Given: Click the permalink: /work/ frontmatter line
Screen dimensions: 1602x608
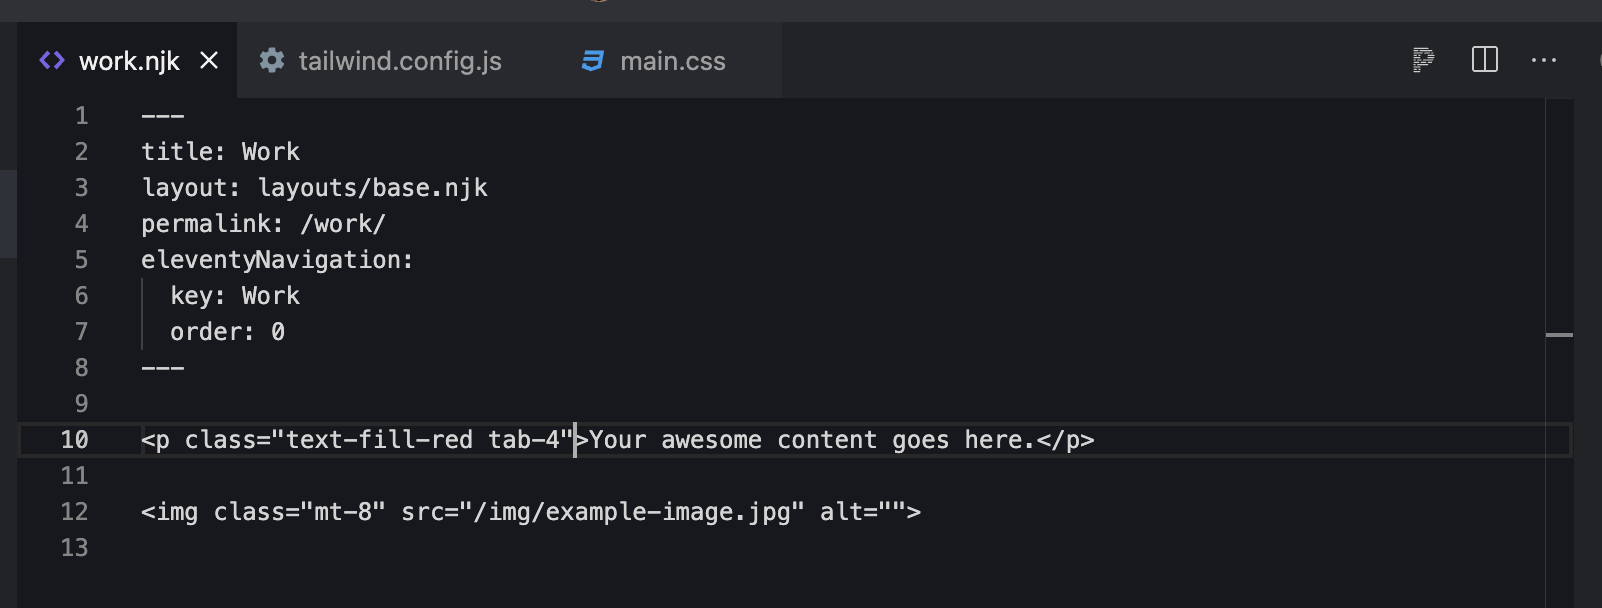Looking at the screenshot, I should tap(263, 223).
